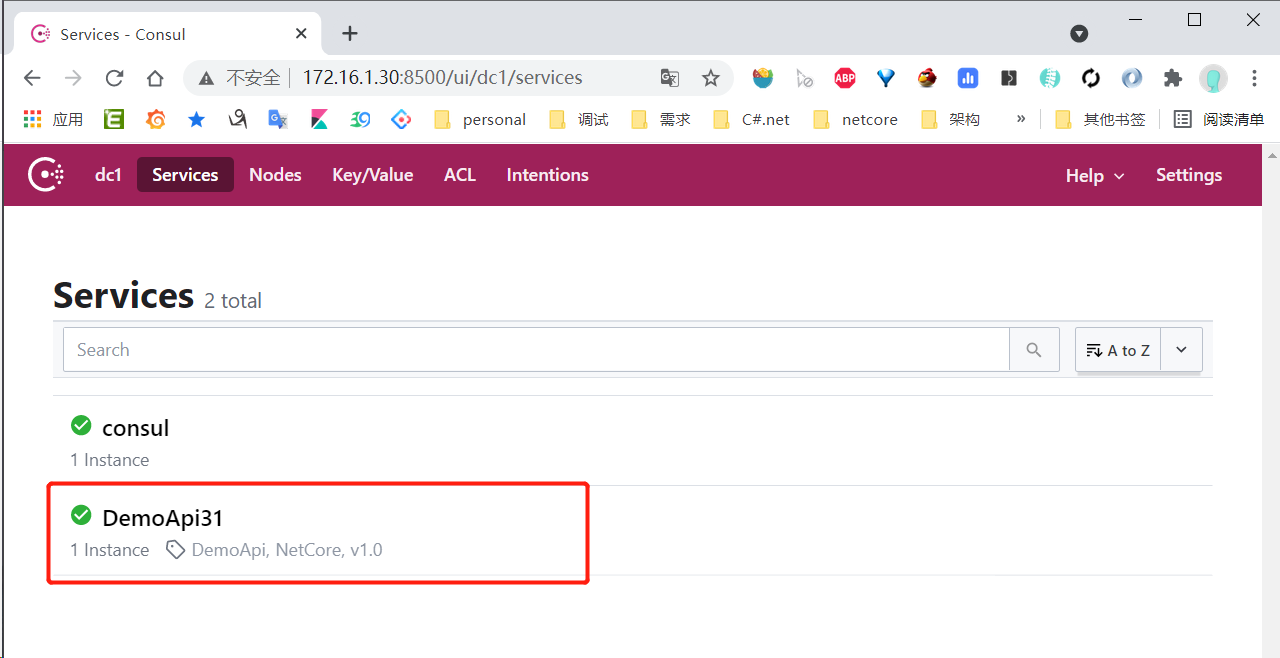Viewport: 1280px width, 658px height.
Task: Open the DemoApi31 service
Action: click(163, 518)
